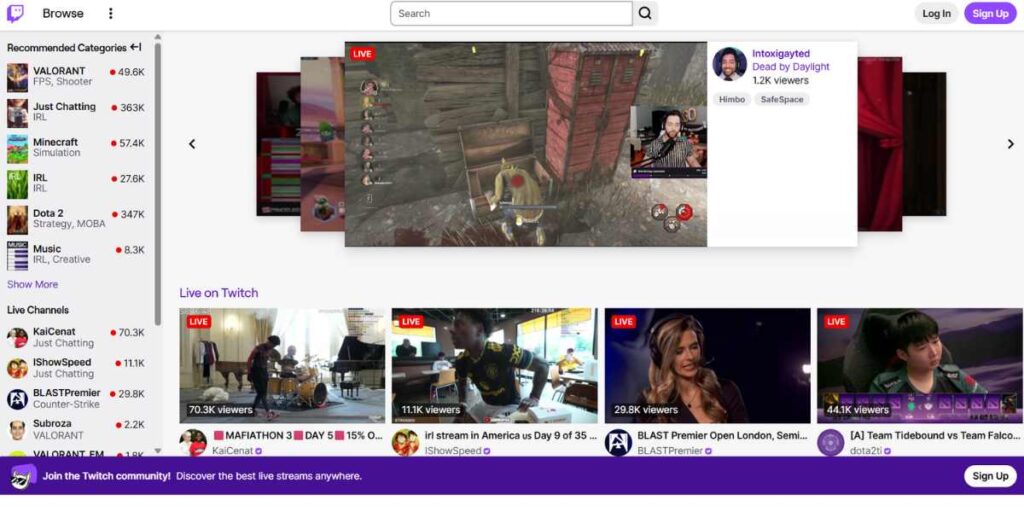Open the Dota 2 category box art
Viewport: 1024px width, 512px height.
click(18, 220)
